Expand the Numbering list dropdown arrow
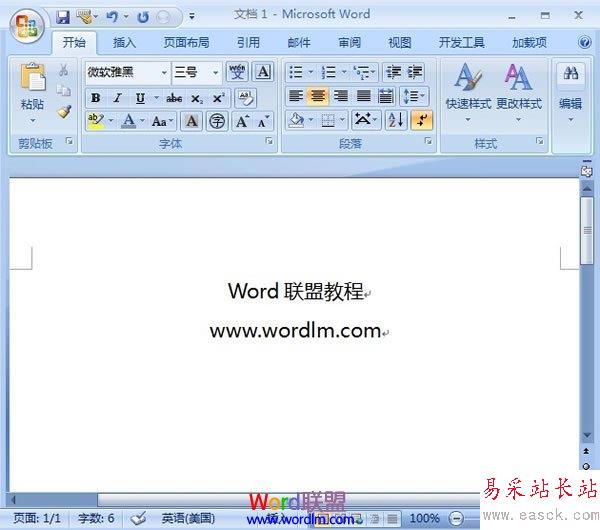The width and height of the screenshot is (600, 530). [x=344, y=72]
